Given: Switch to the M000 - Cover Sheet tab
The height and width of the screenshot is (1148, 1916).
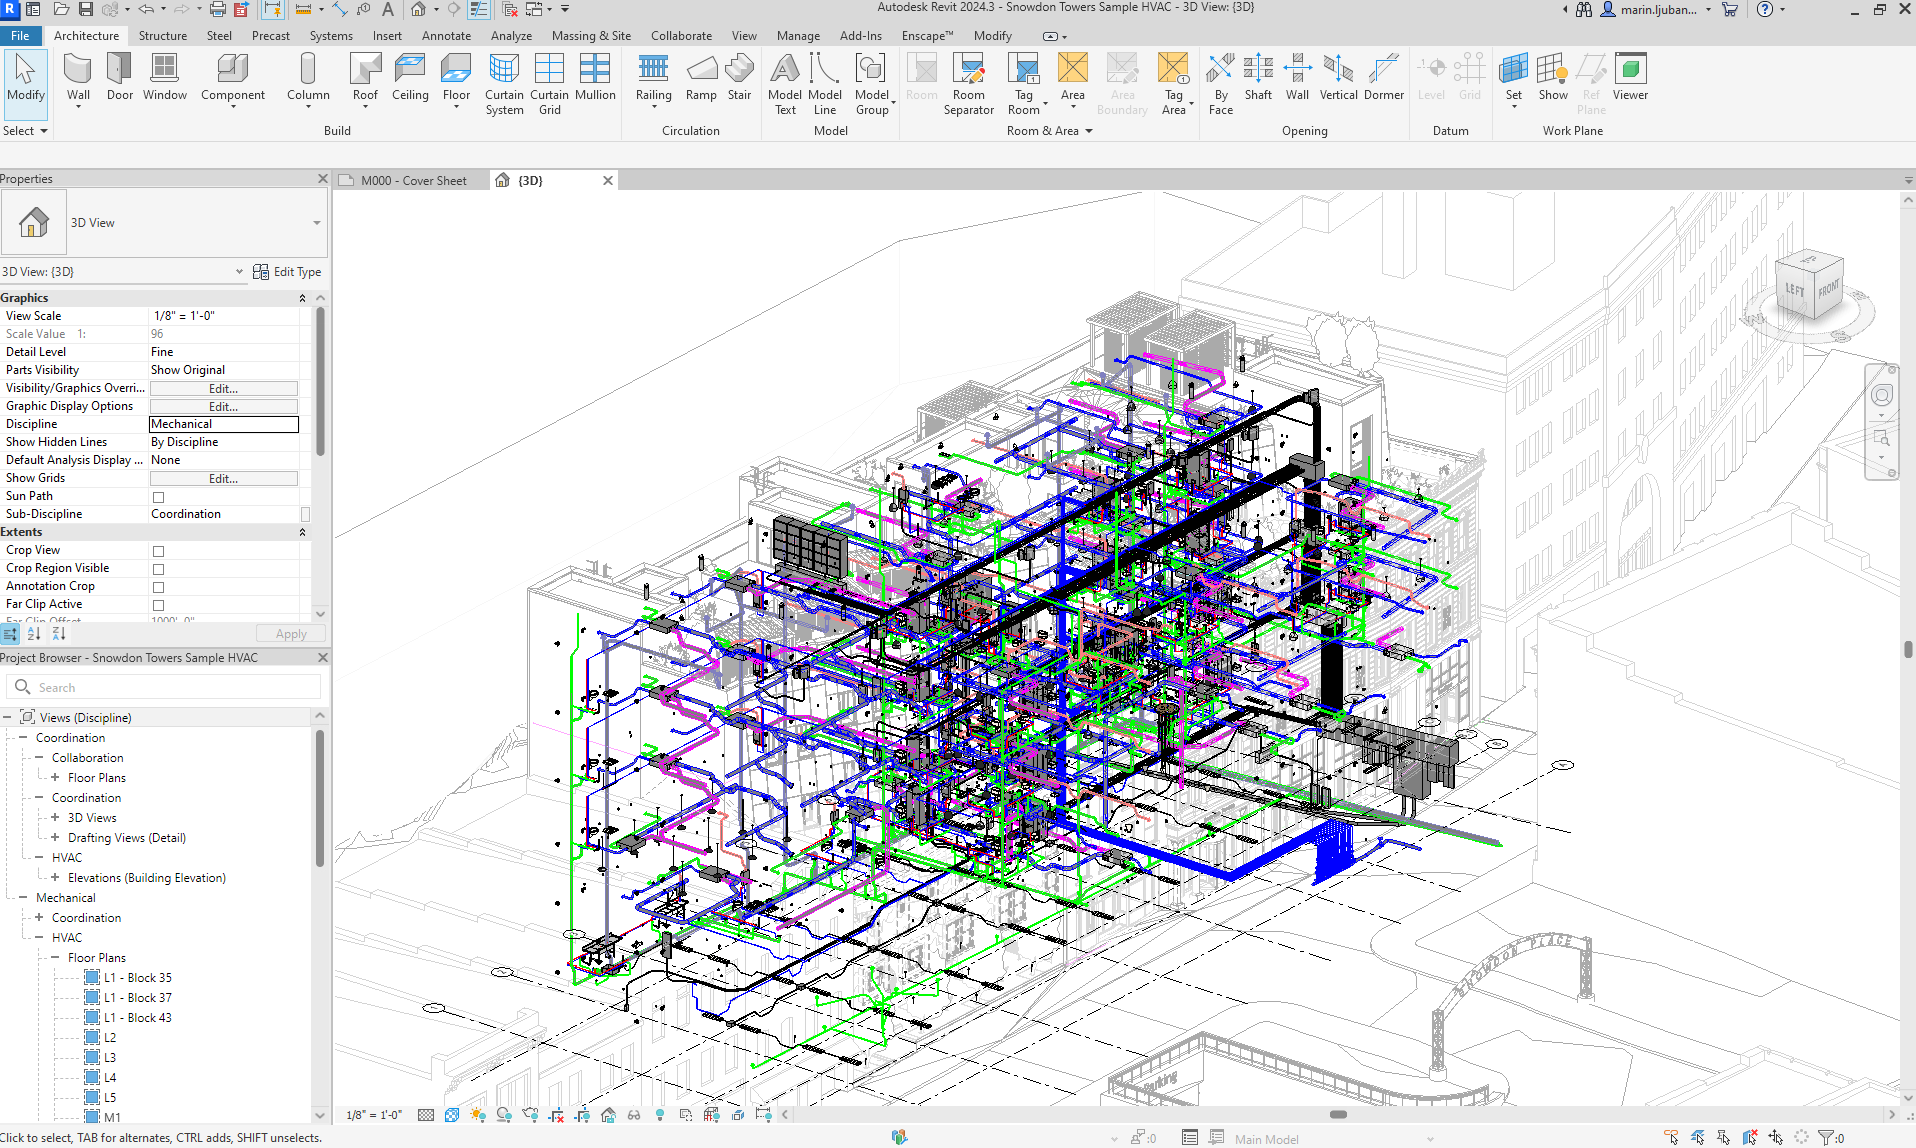Looking at the screenshot, I should coord(413,181).
